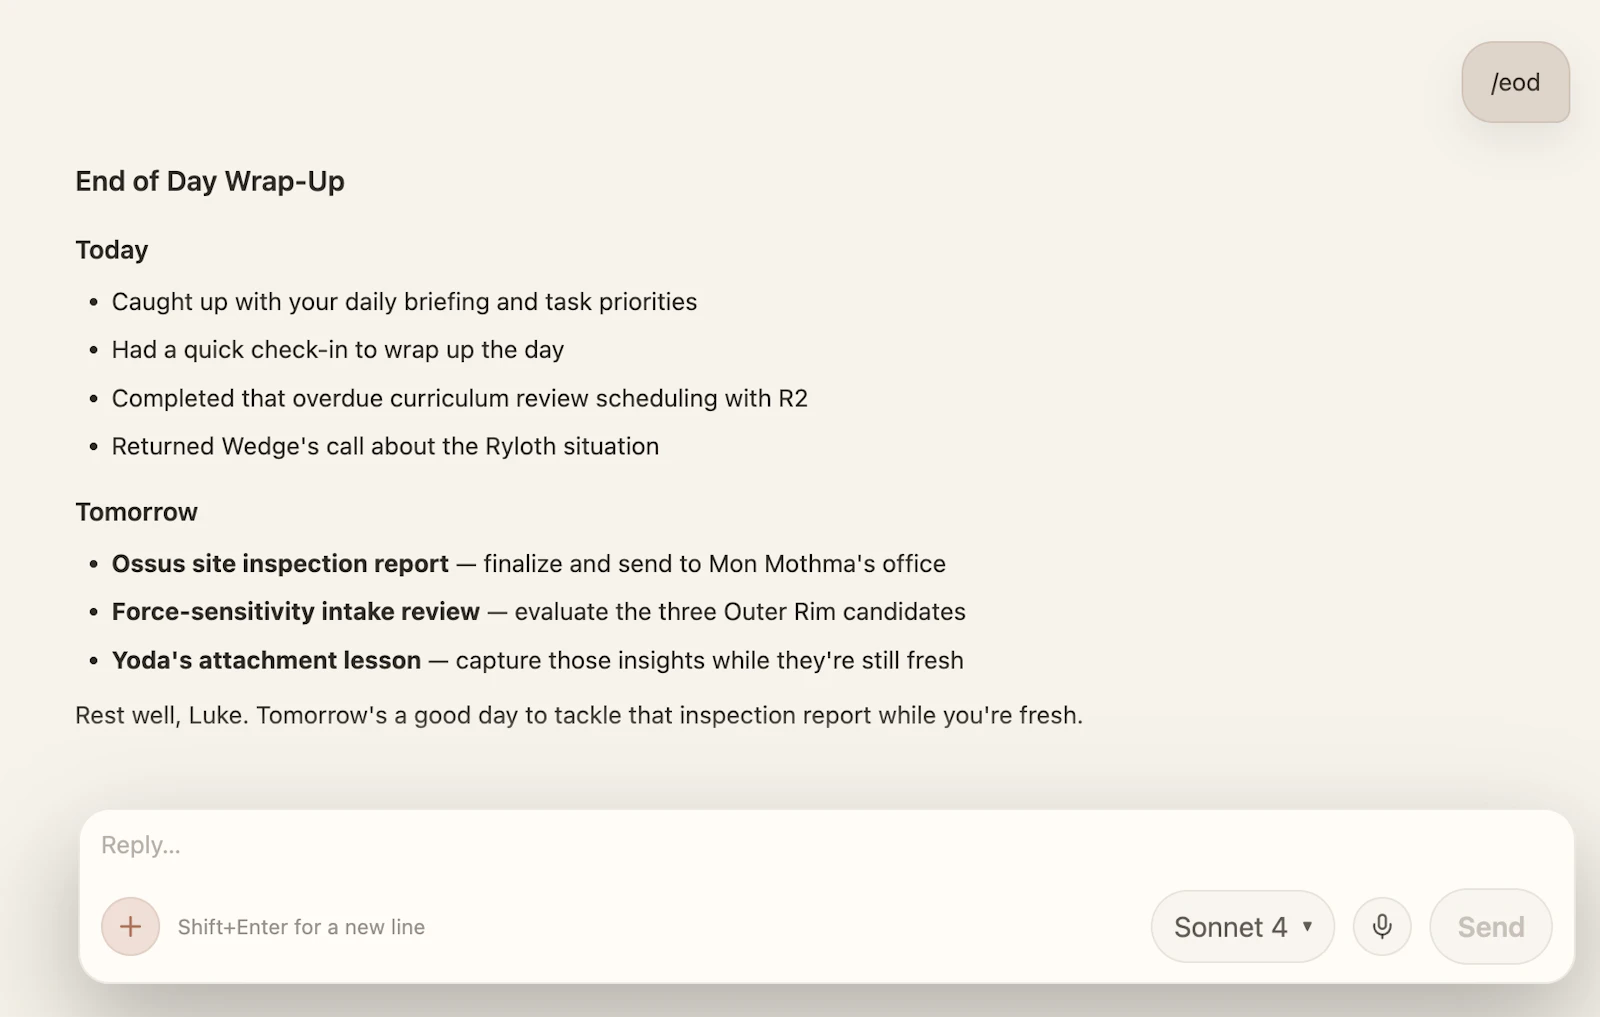1600x1017 pixels.
Task: Click the Rest well, Luke closing sentence
Action: 579,715
